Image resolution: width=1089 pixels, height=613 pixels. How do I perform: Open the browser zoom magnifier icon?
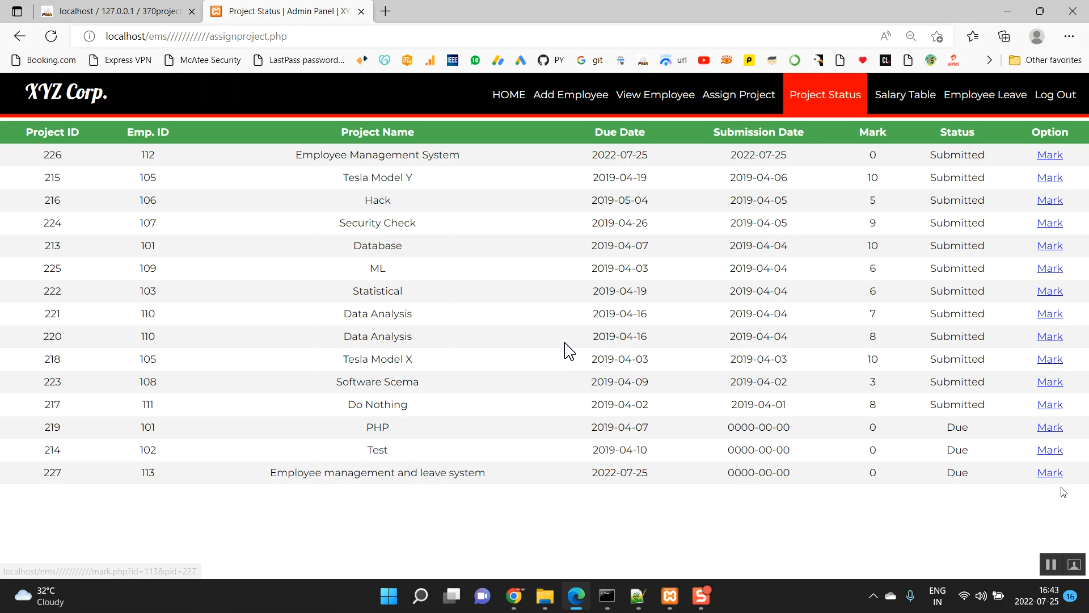pos(911,36)
